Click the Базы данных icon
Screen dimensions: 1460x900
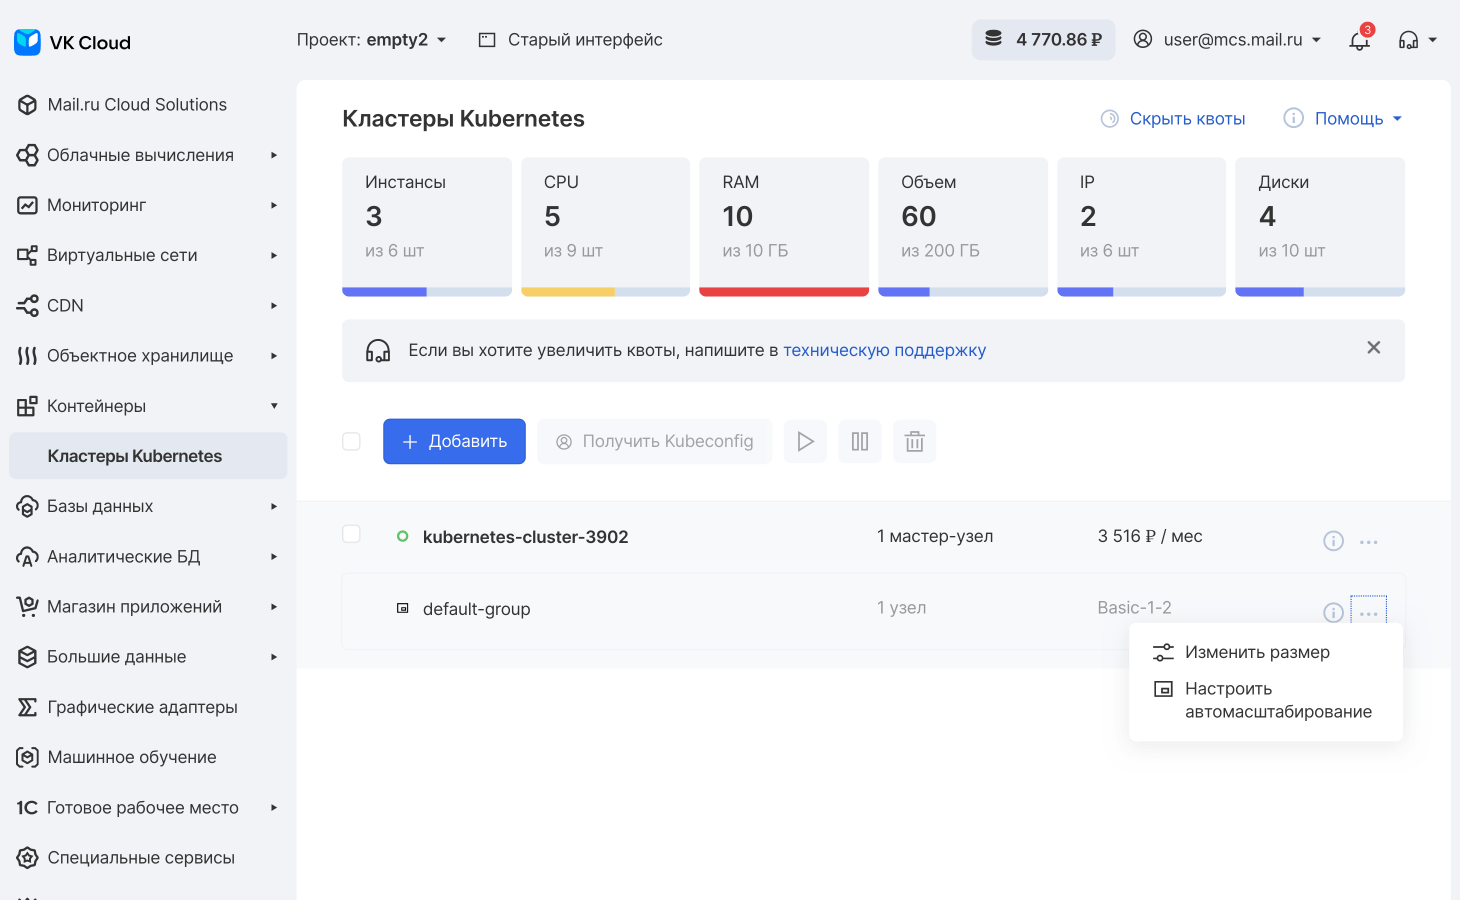click(x=28, y=506)
